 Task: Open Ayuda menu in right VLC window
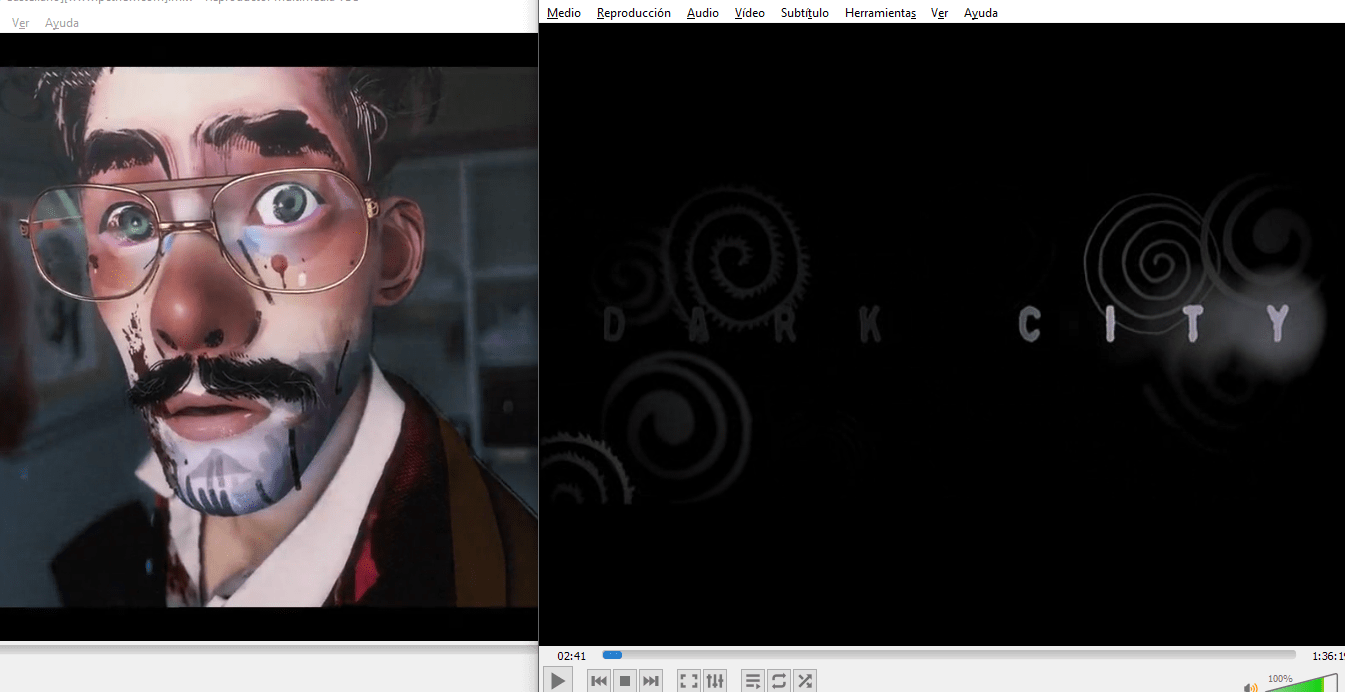[981, 13]
